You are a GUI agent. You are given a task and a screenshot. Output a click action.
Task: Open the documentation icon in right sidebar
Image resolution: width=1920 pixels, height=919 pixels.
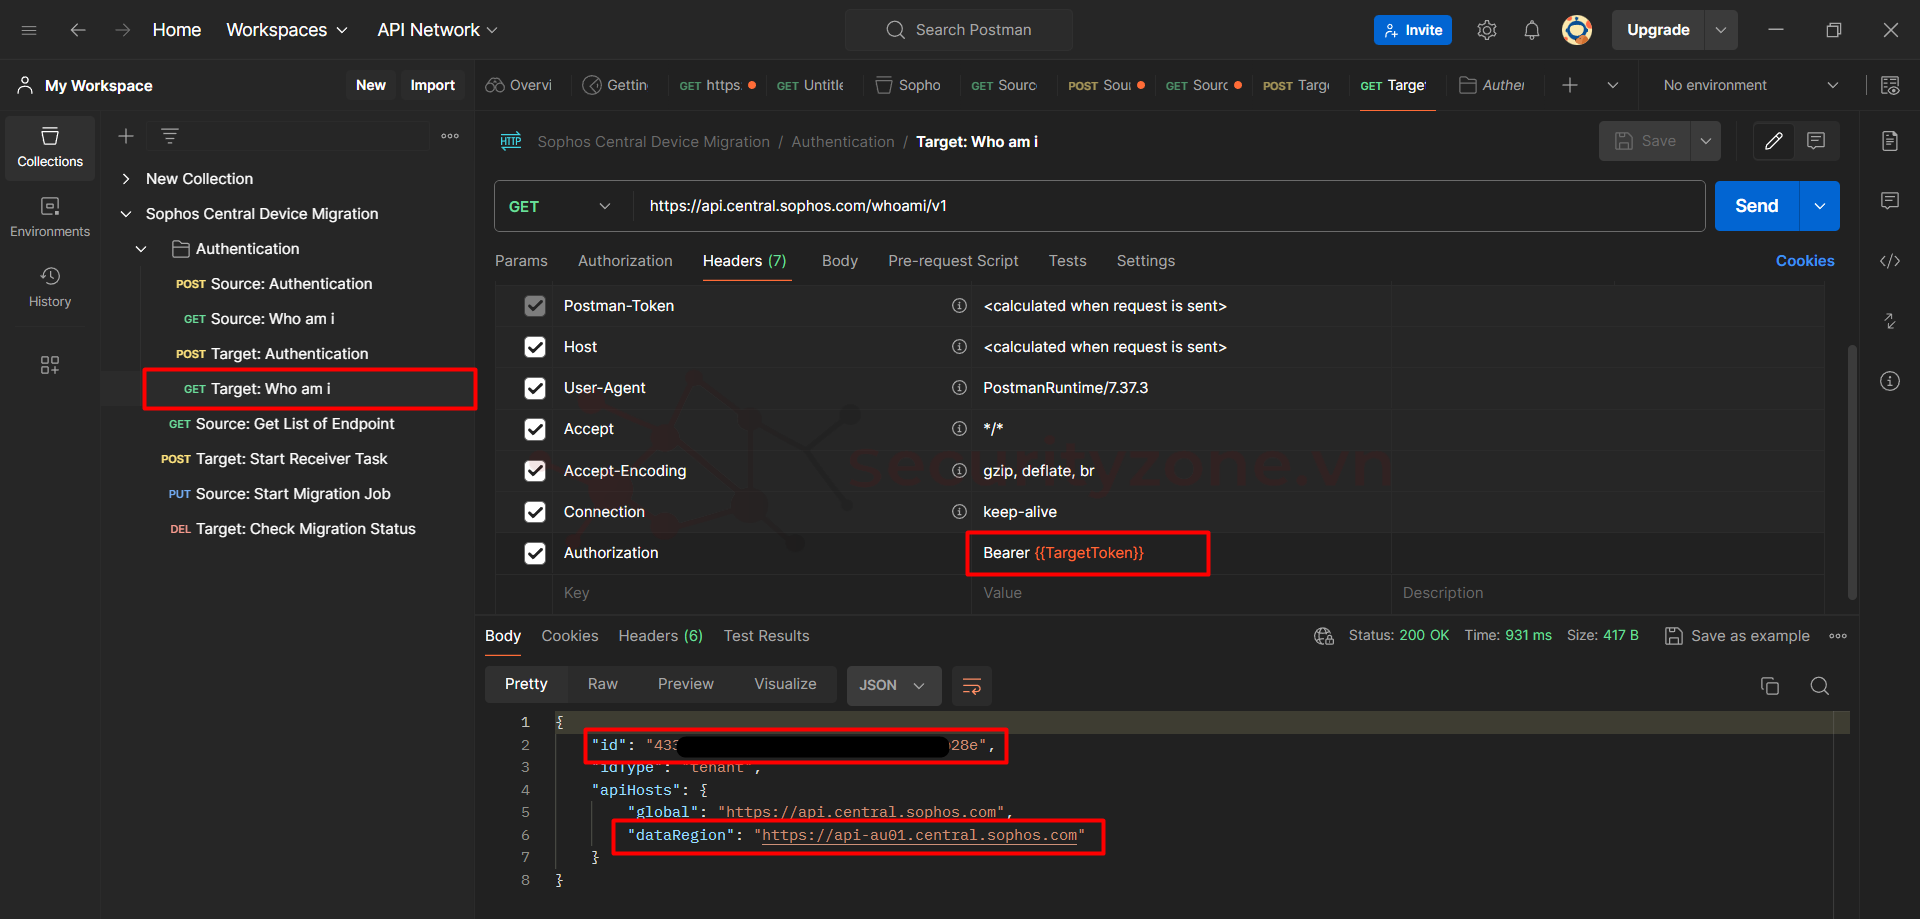coord(1890,141)
